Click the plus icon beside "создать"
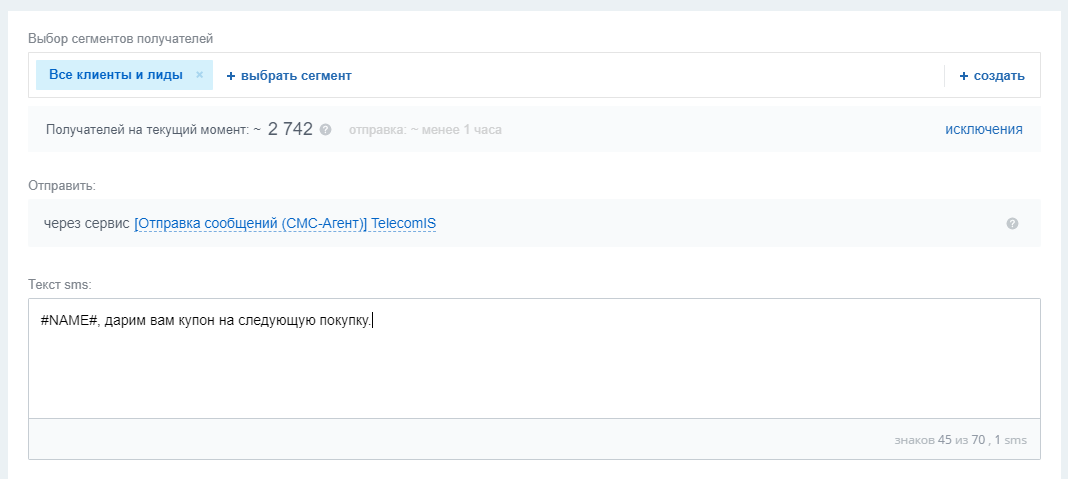This screenshot has height=479, width=1068. click(x=964, y=75)
